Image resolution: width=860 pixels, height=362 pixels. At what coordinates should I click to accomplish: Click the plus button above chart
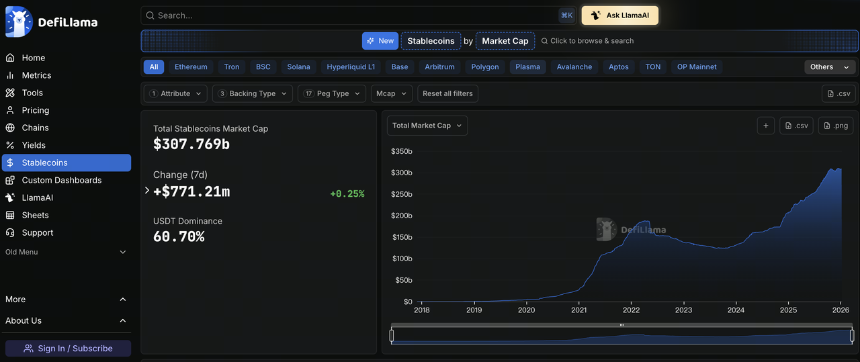coord(766,126)
